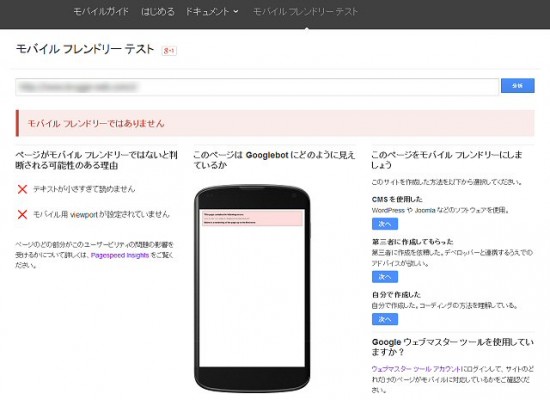Open the viewport link
Viewport: 550px width, 400px height.
pos(83,215)
